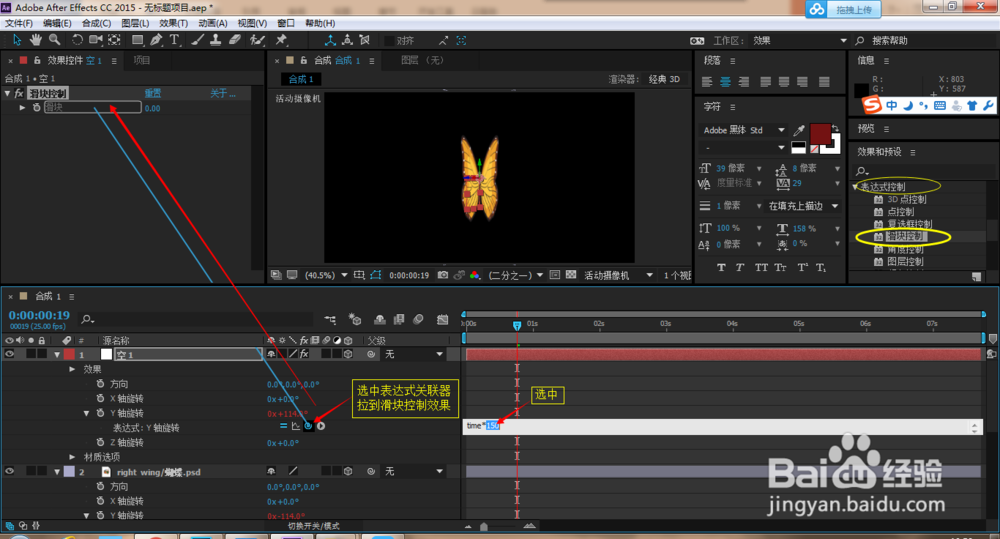Select the 3D 点控制 effect
The width and height of the screenshot is (1000, 539).
tap(906, 199)
